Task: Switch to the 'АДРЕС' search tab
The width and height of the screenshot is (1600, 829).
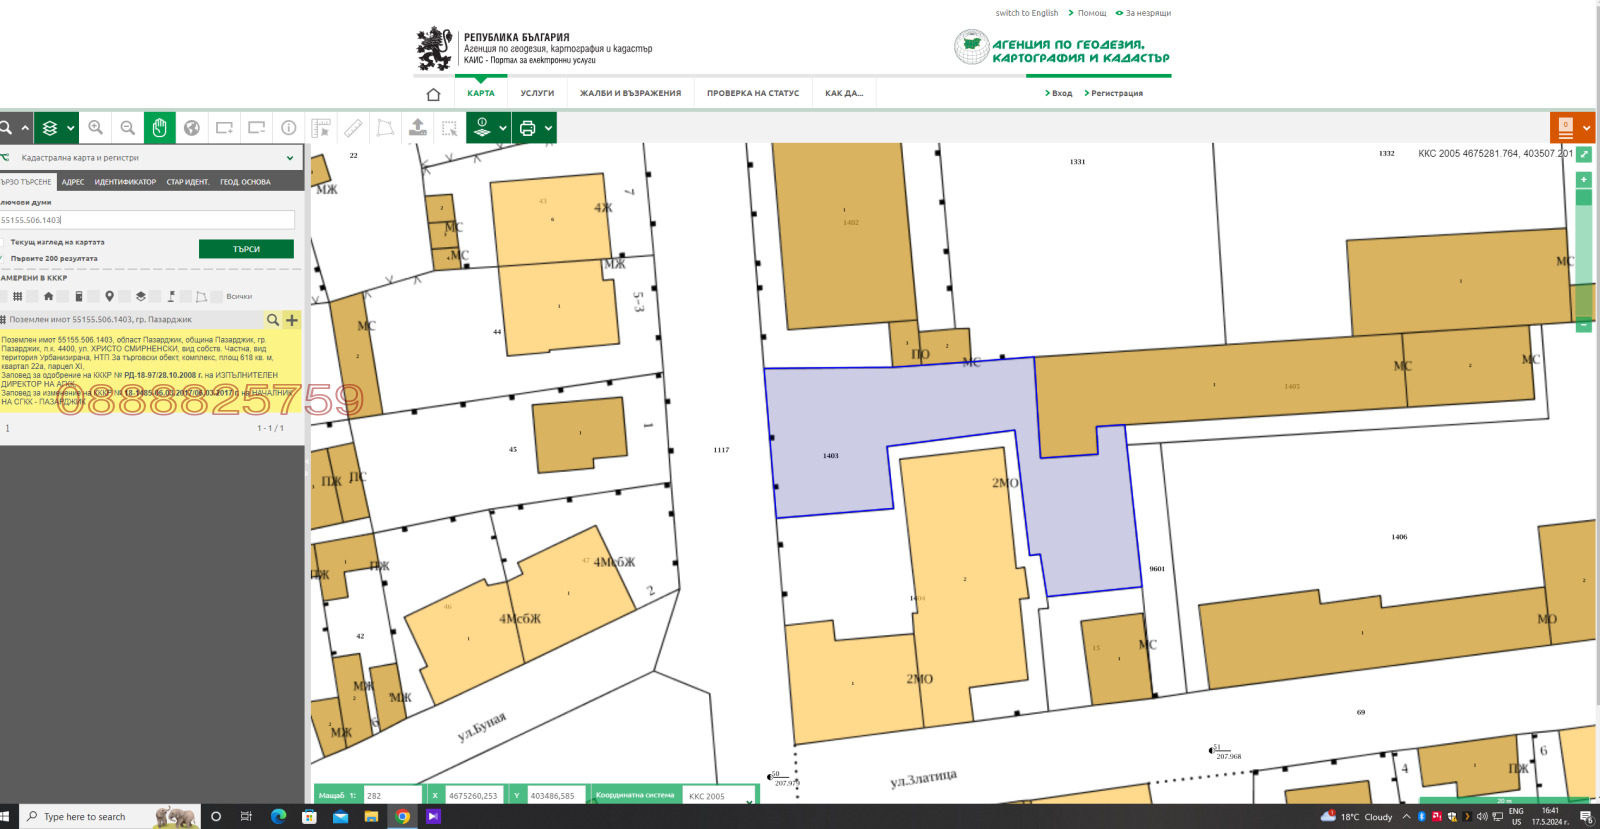Action: click(x=73, y=182)
